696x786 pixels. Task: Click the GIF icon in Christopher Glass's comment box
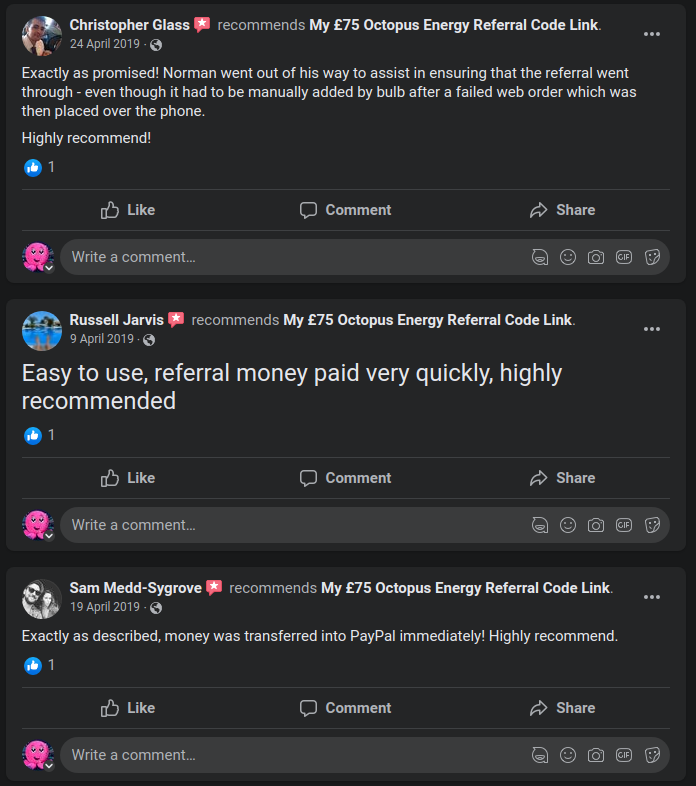[x=624, y=257]
